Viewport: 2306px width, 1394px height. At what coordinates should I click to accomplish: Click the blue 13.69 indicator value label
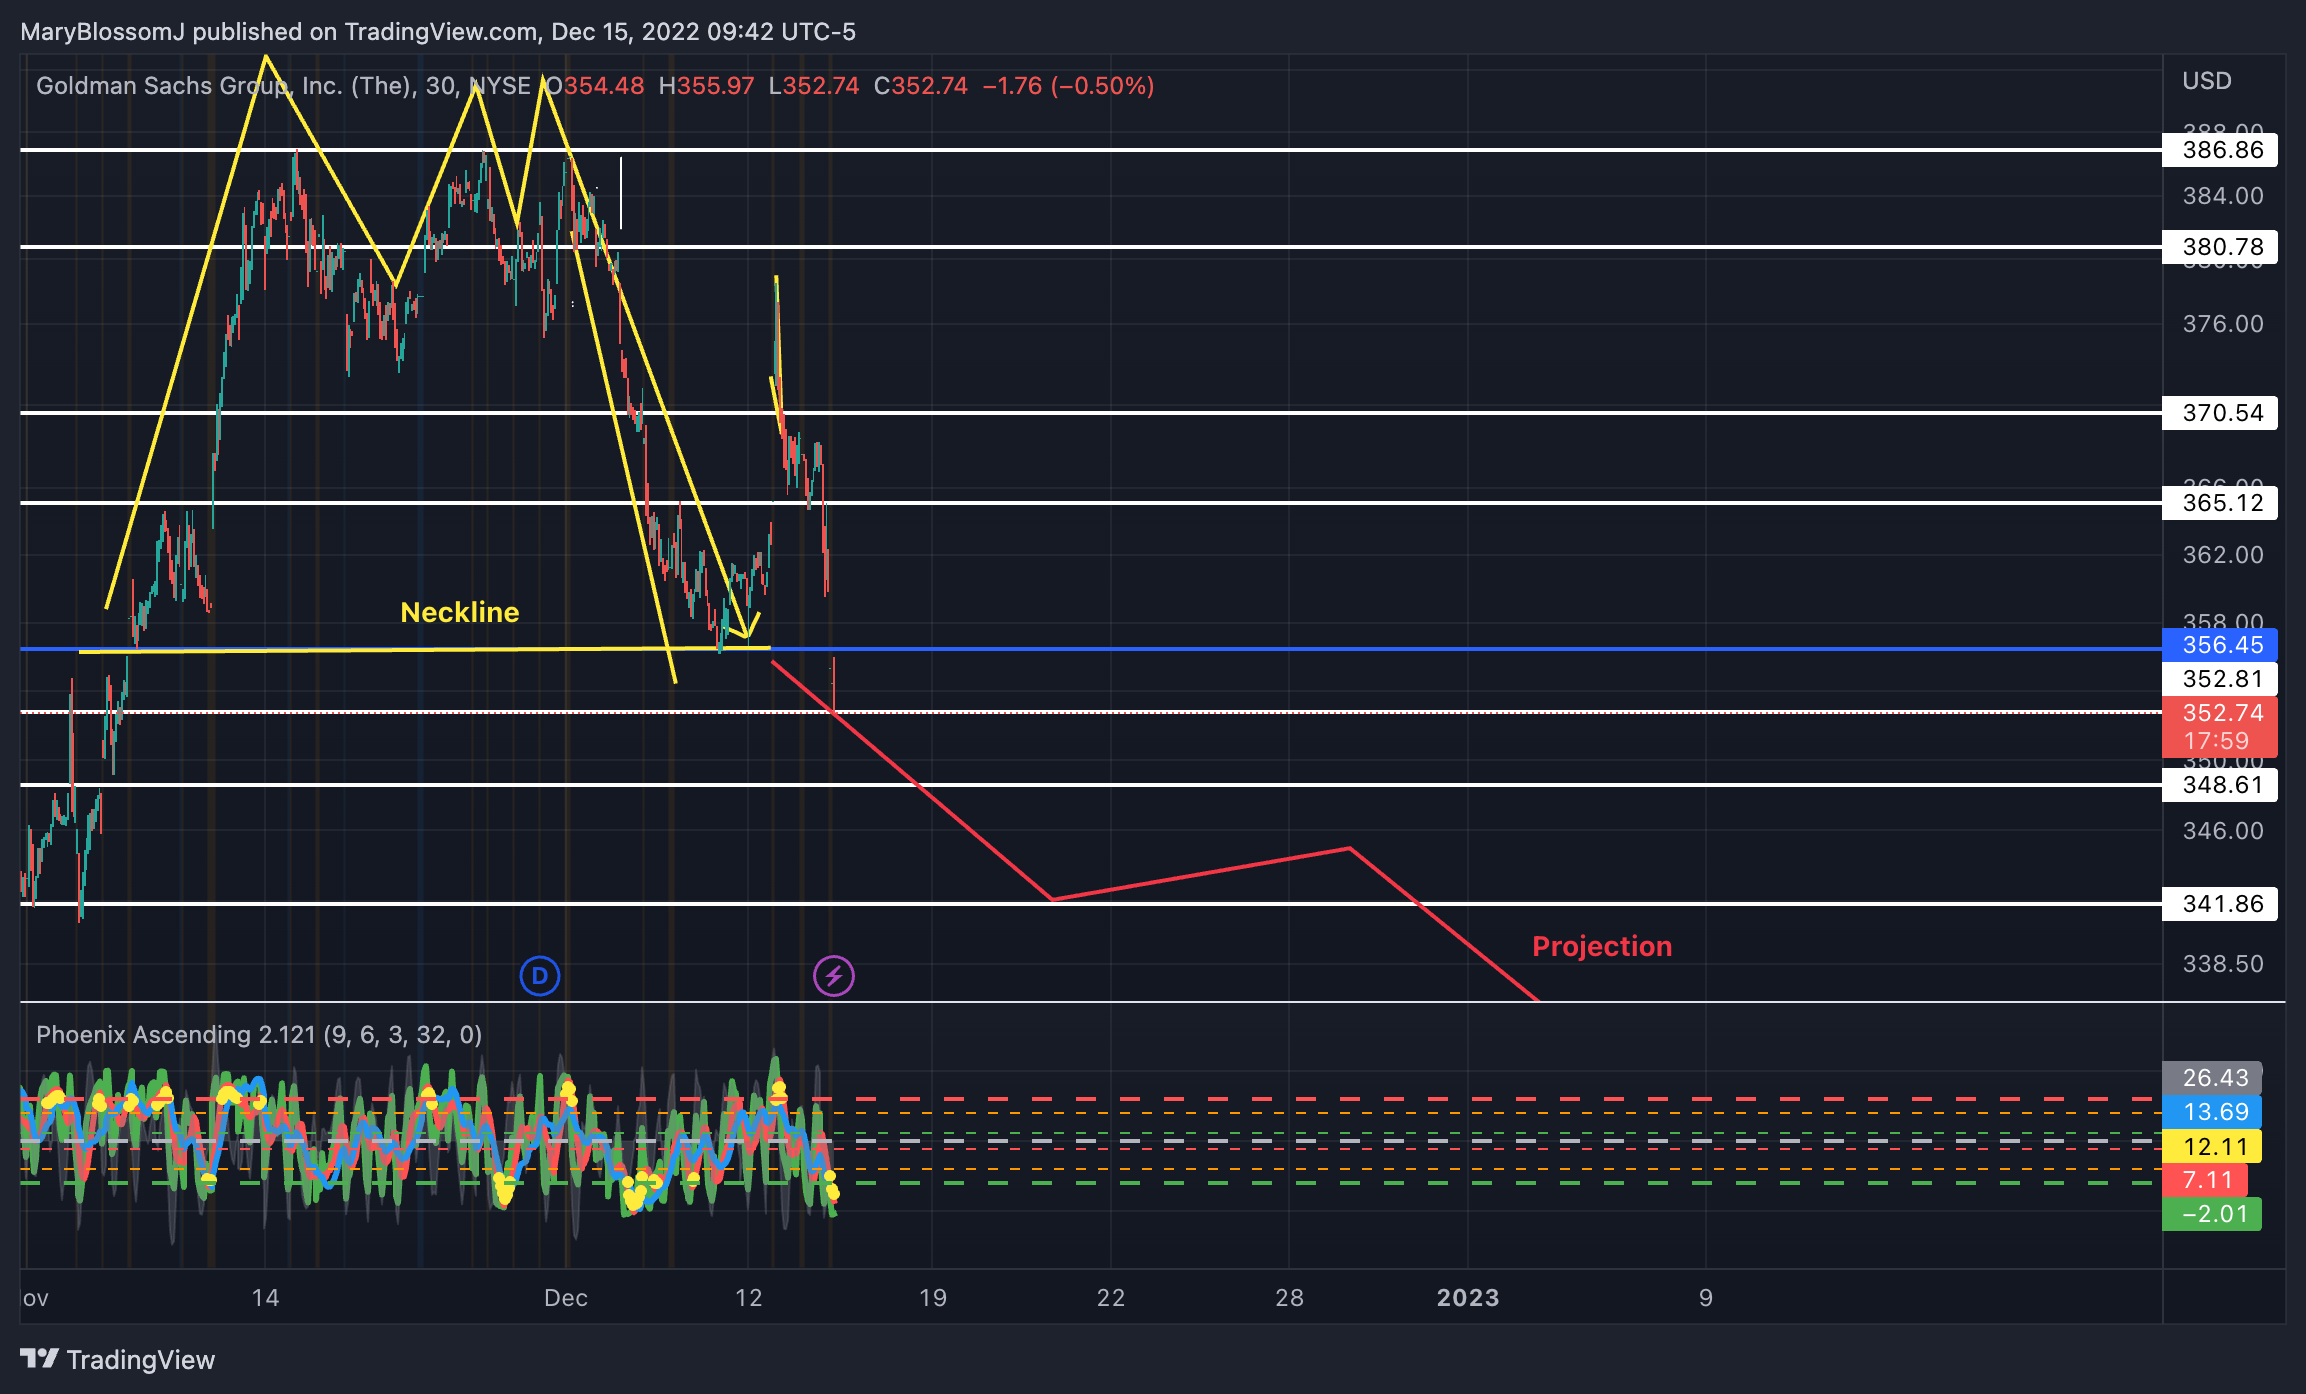tap(2213, 1112)
